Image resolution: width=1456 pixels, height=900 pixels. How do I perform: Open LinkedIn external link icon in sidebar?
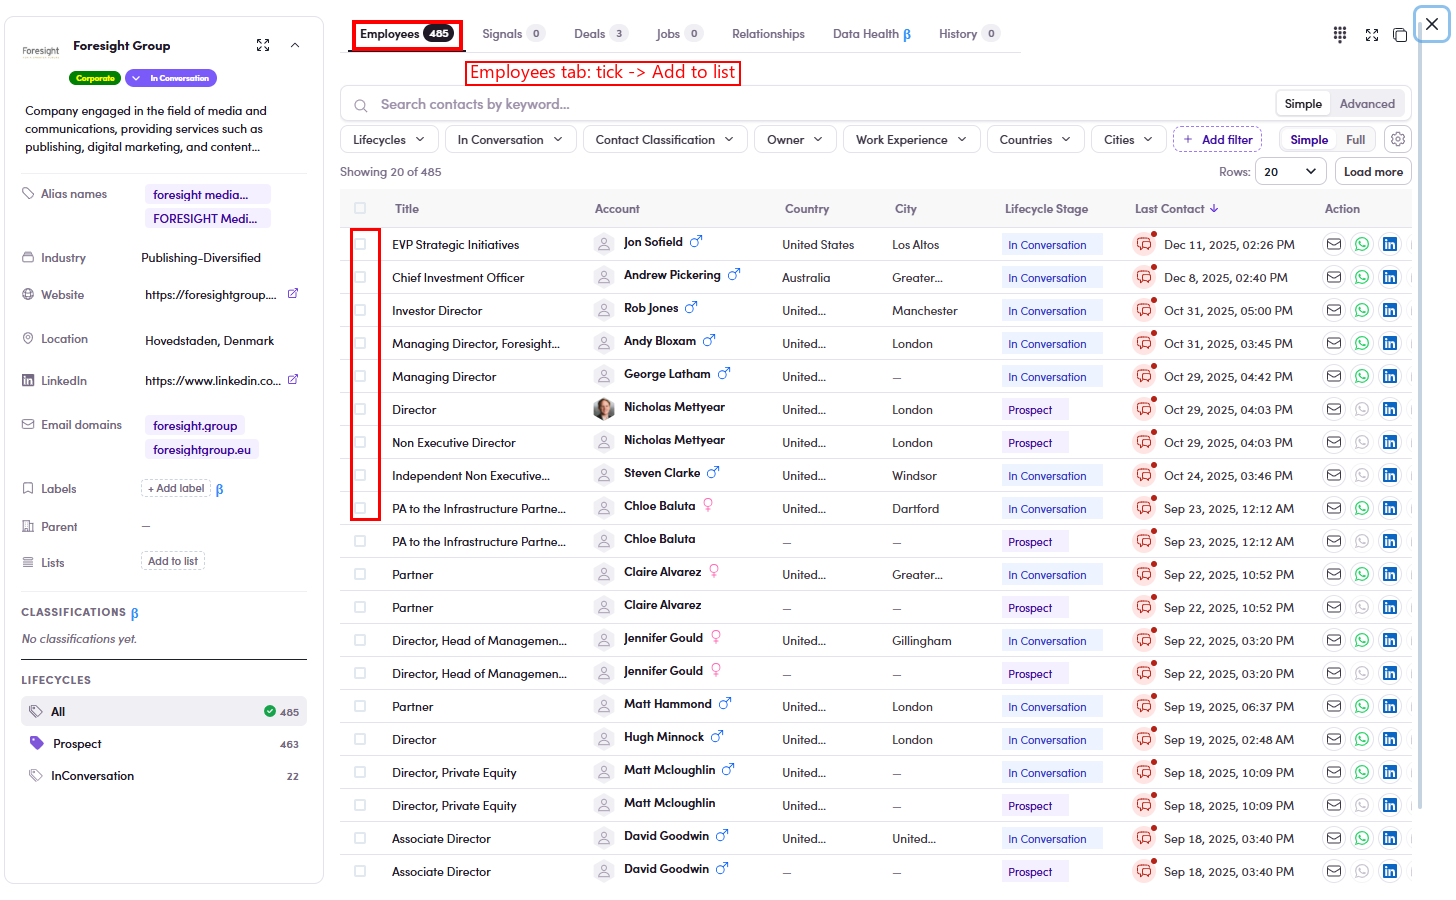(293, 380)
